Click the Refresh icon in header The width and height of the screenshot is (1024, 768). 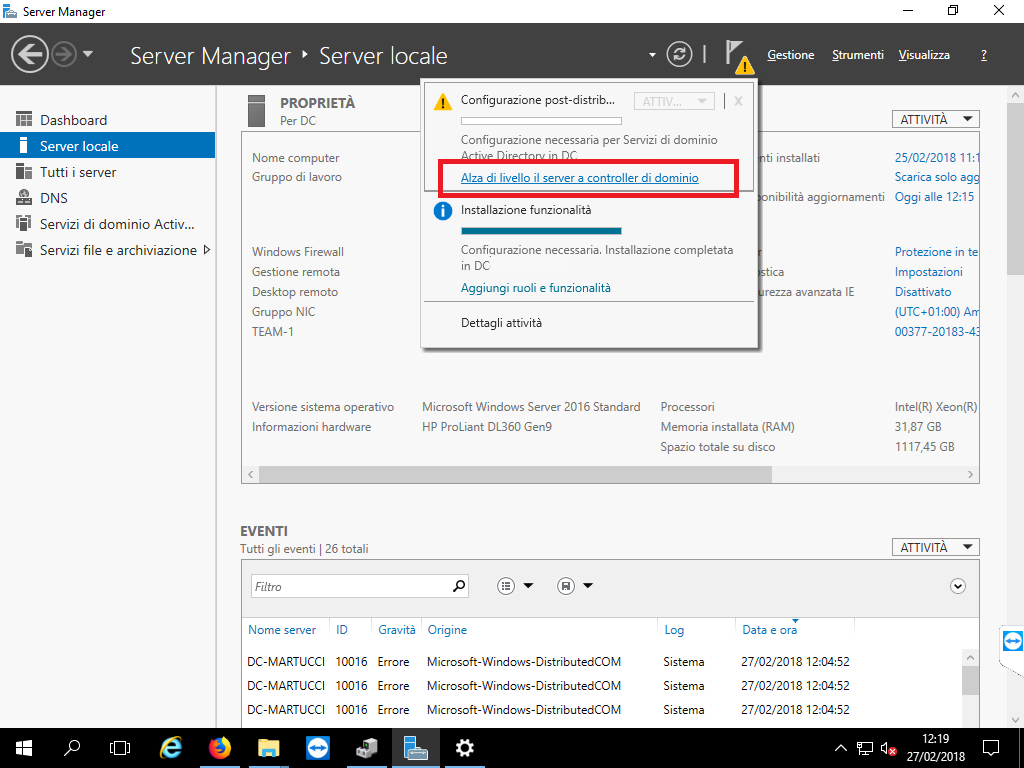point(679,54)
